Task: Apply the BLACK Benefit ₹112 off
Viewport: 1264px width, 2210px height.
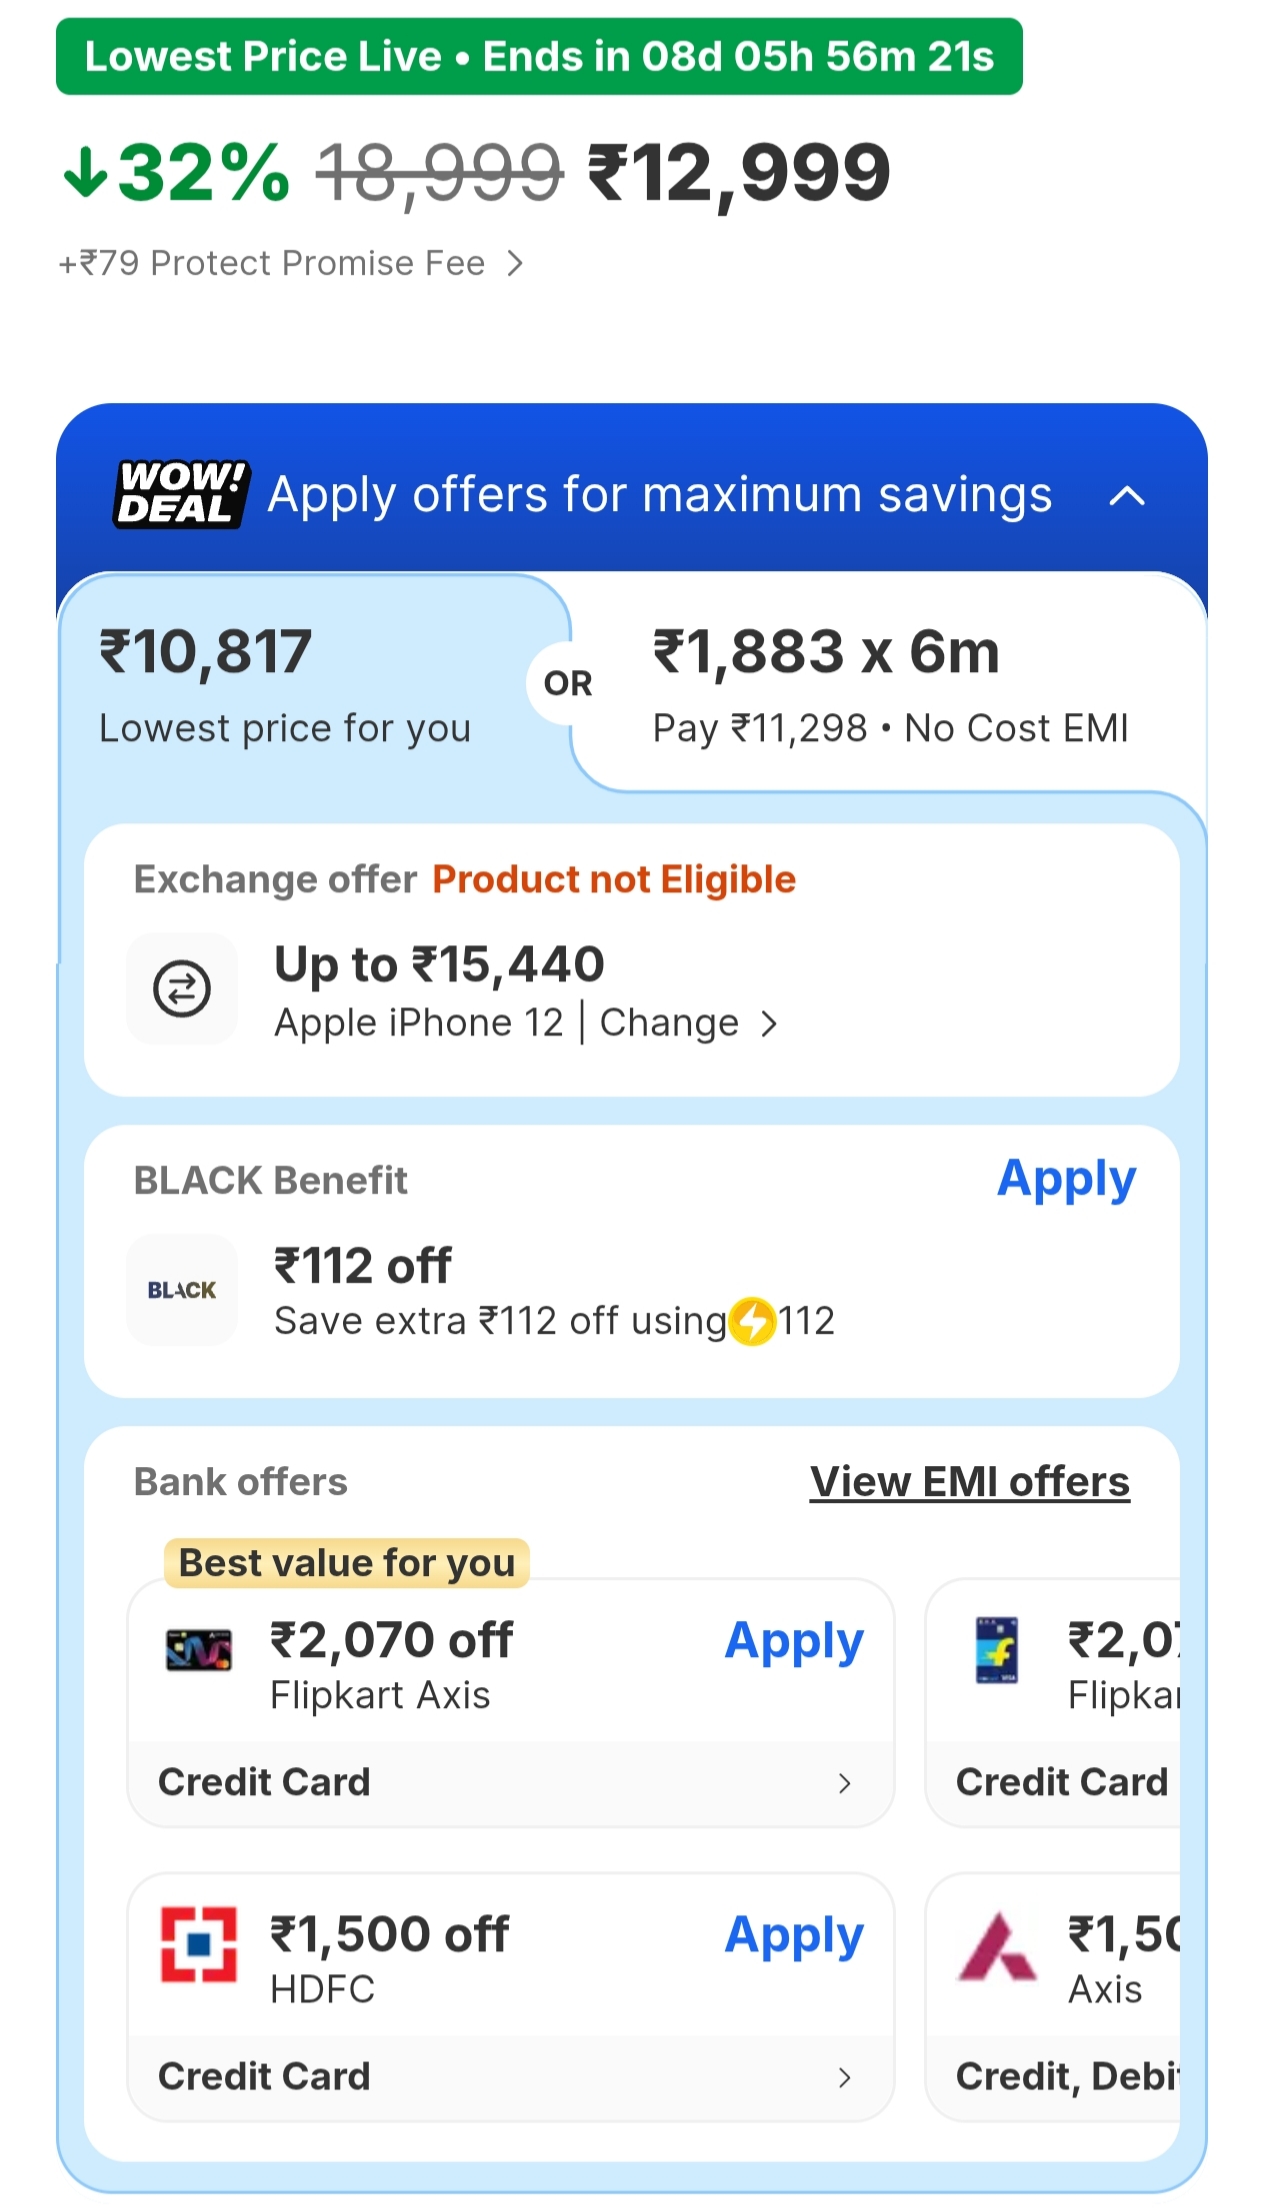Action: (x=1066, y=1180)
